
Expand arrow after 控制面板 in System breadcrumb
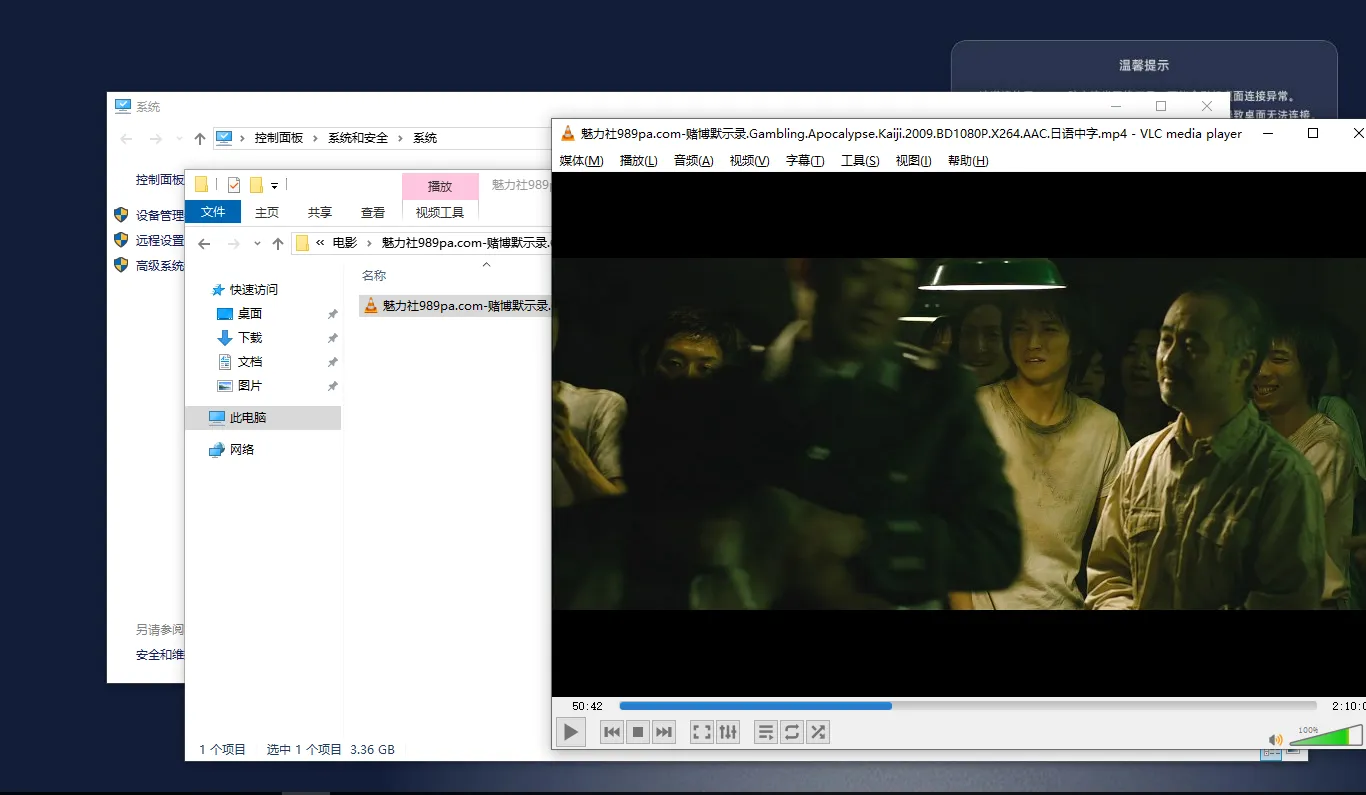315,138
